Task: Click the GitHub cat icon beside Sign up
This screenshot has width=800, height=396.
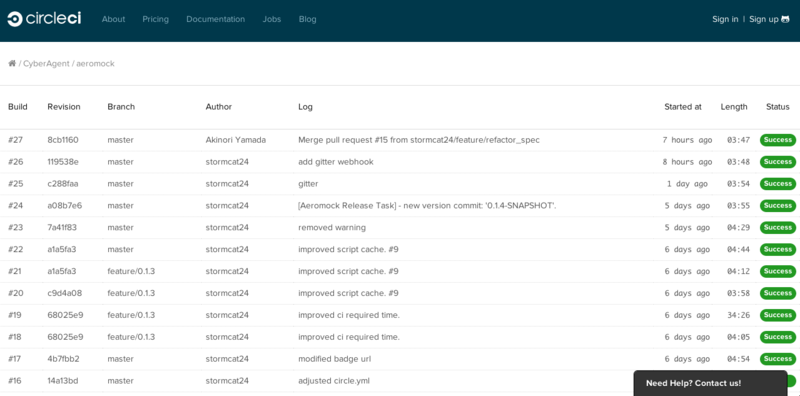Action: pos(785,19)
